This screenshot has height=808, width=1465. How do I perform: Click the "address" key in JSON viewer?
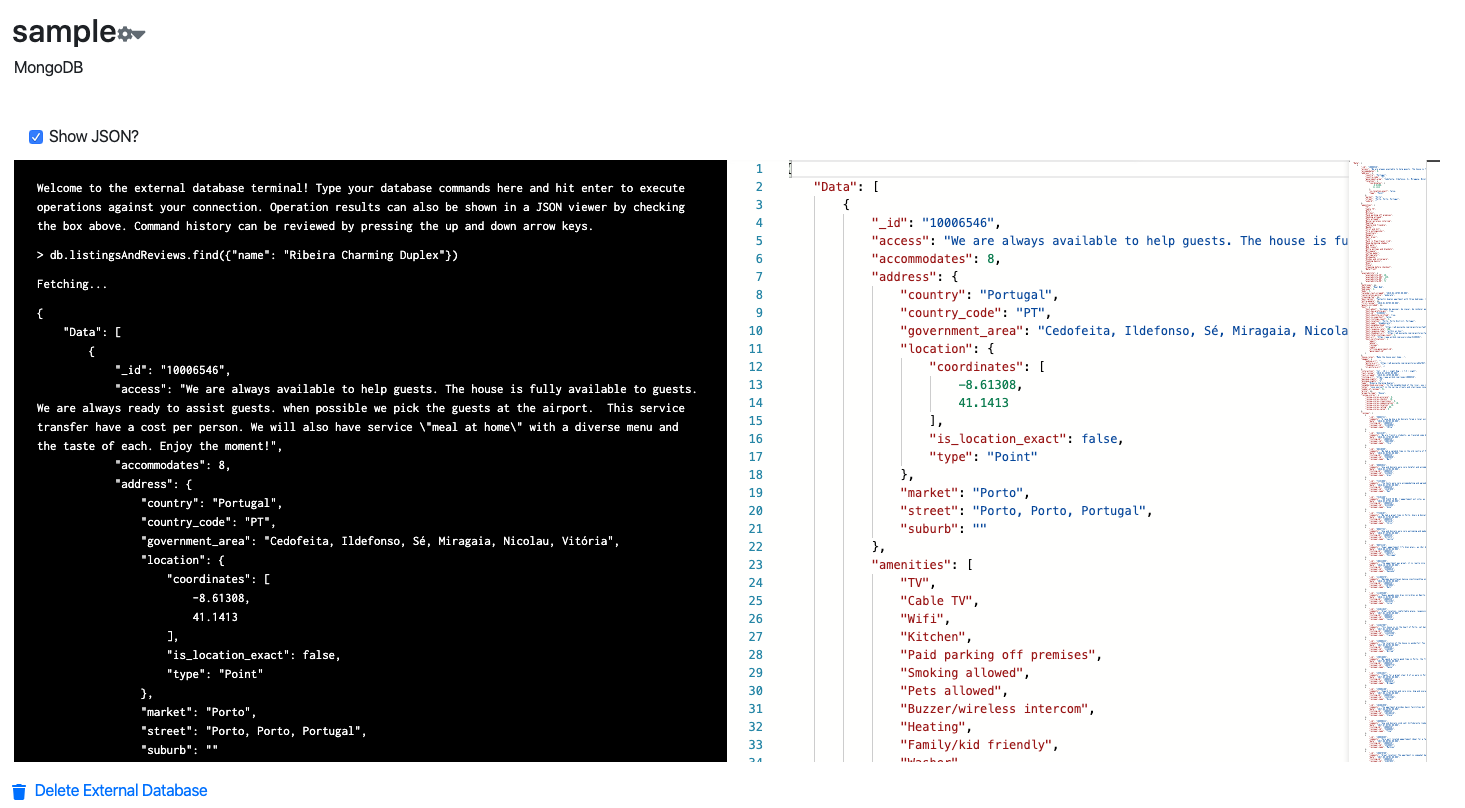(904, 277)
